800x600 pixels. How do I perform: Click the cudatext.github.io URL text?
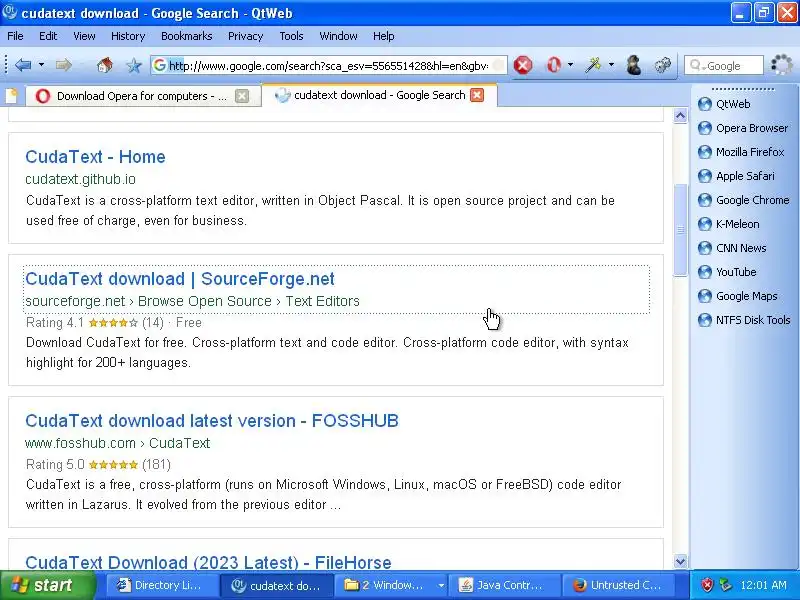point(80,179)
